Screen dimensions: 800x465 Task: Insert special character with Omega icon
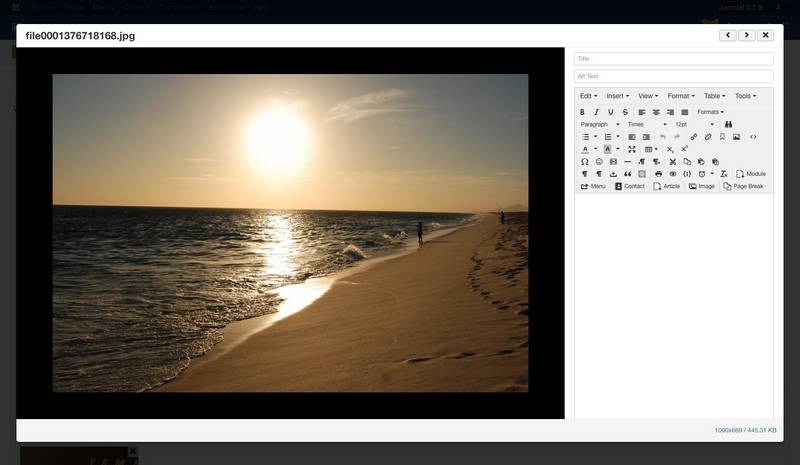[584, 161]
